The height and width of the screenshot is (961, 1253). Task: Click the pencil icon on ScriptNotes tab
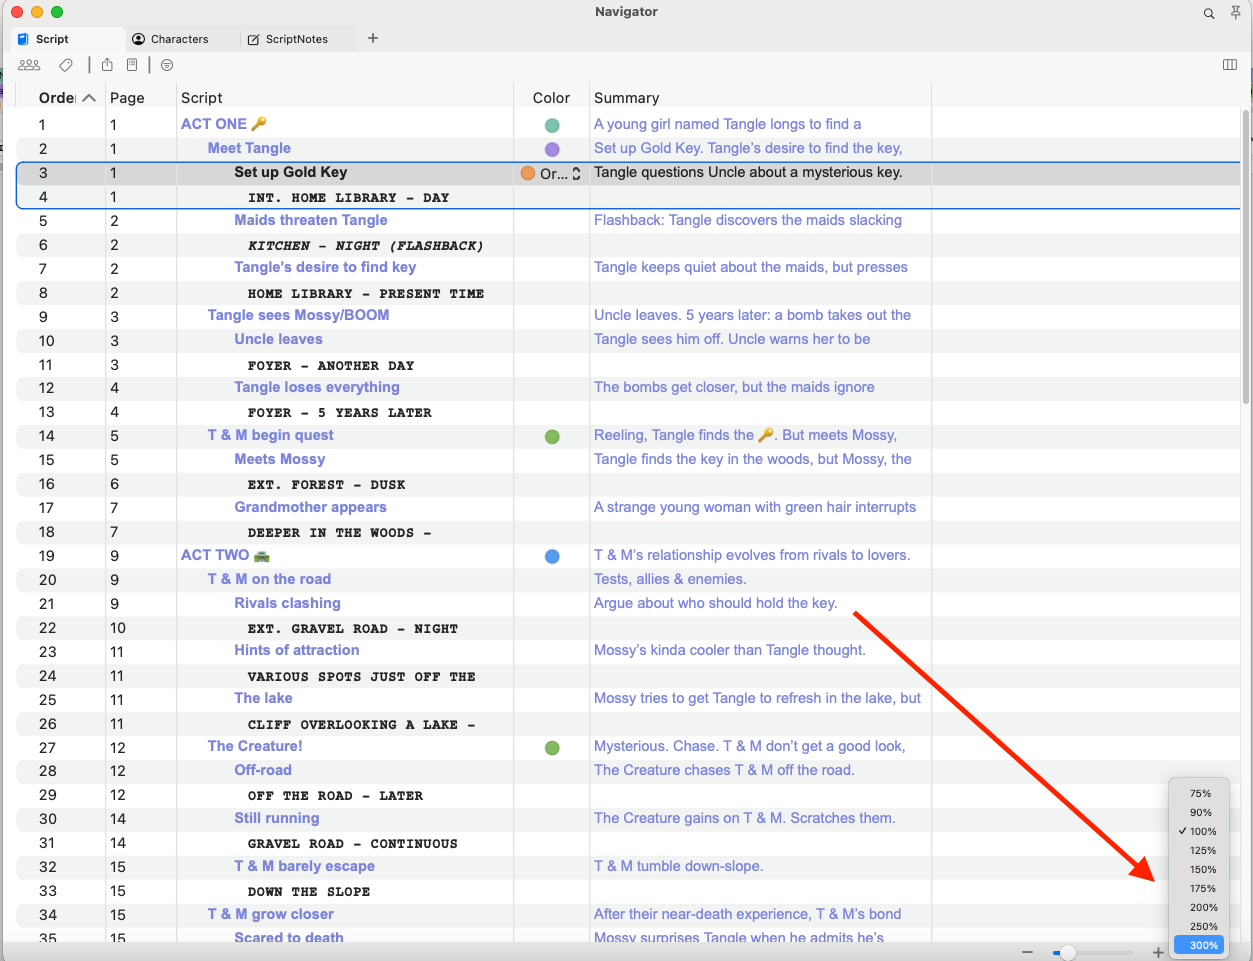click(254, 39)
